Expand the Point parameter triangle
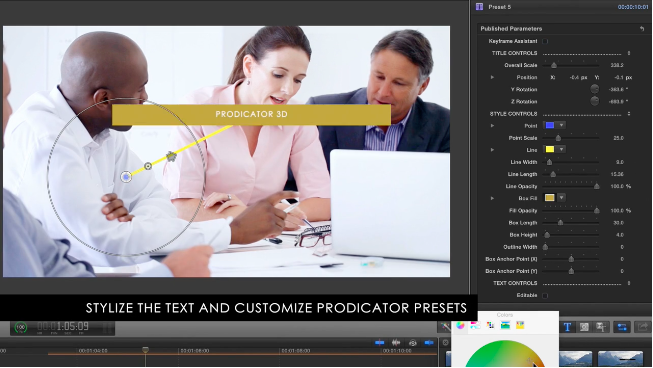The width and height of the screenshot is (653, 368). tap(492, 126)
